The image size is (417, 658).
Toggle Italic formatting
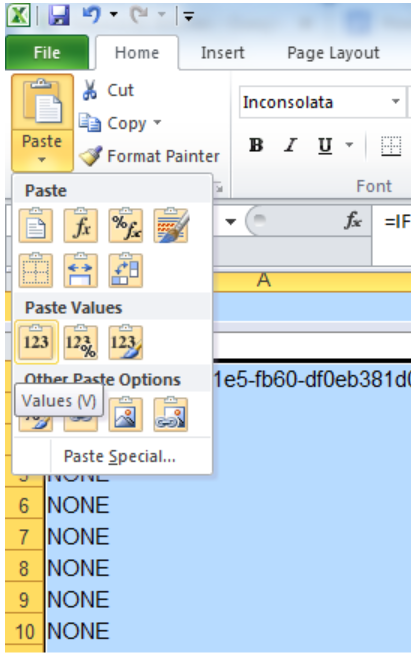290,145
